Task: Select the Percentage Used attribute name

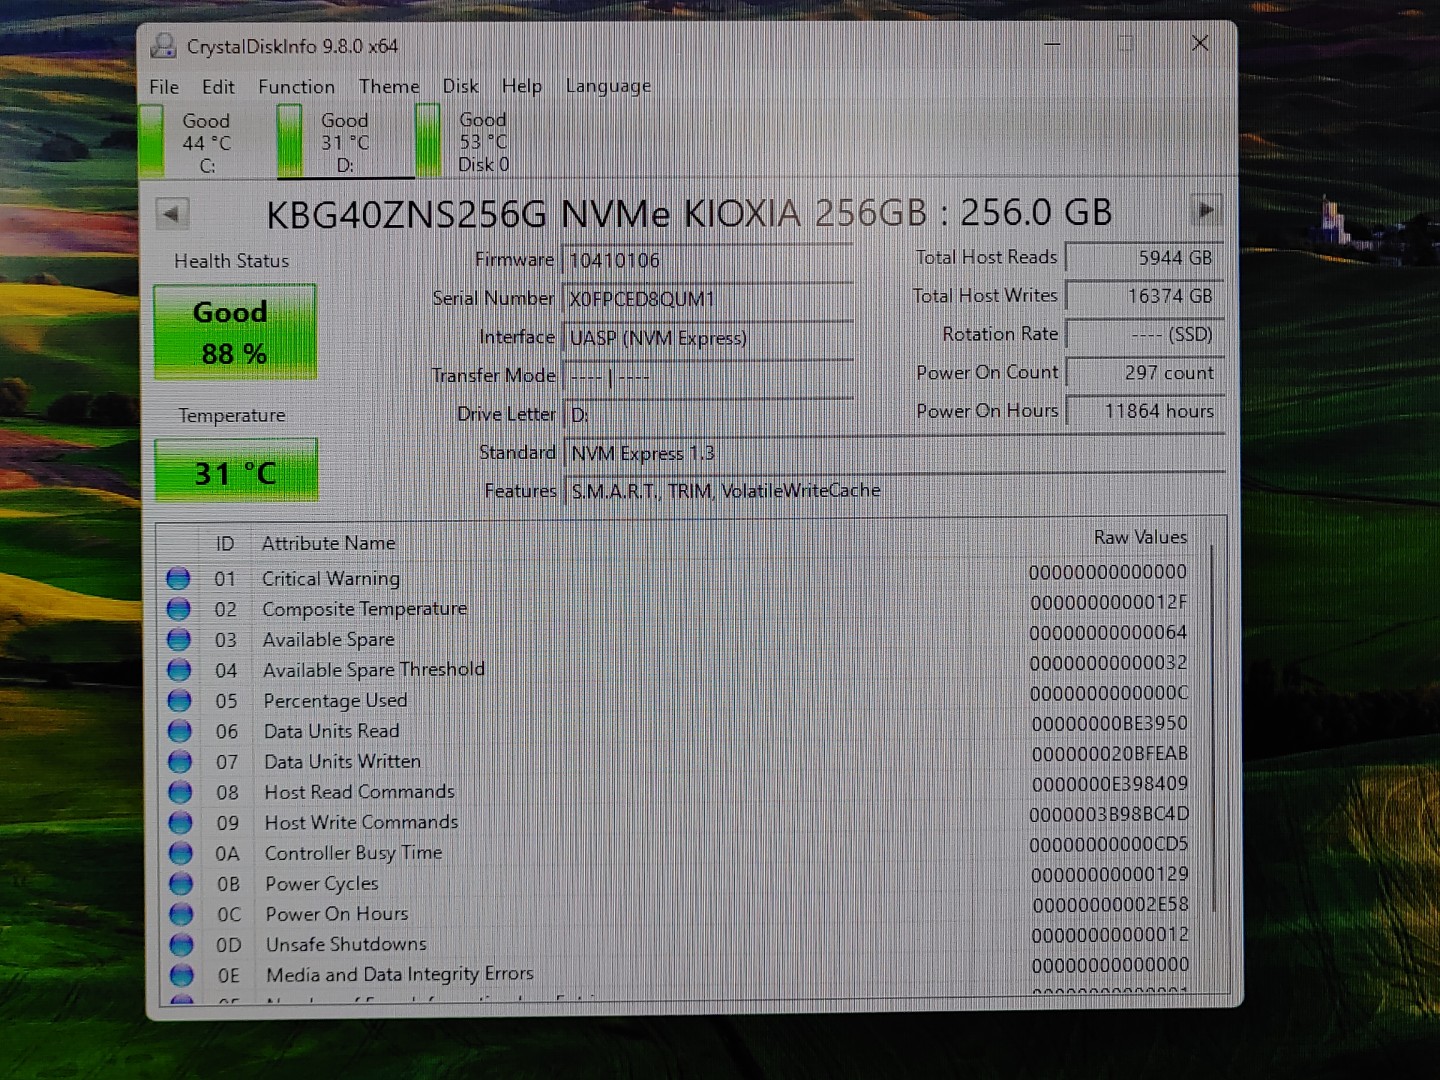Action: (x=335, y=700)
